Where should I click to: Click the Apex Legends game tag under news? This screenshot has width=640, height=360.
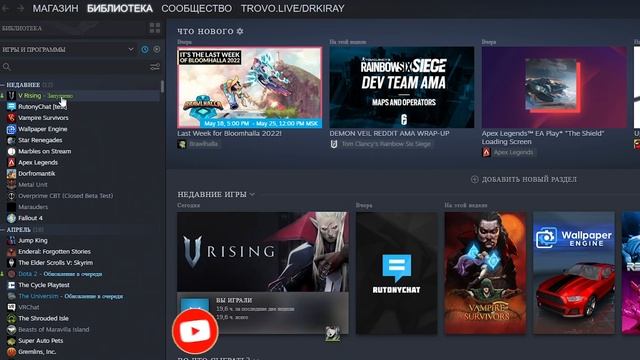pos(509,152)
